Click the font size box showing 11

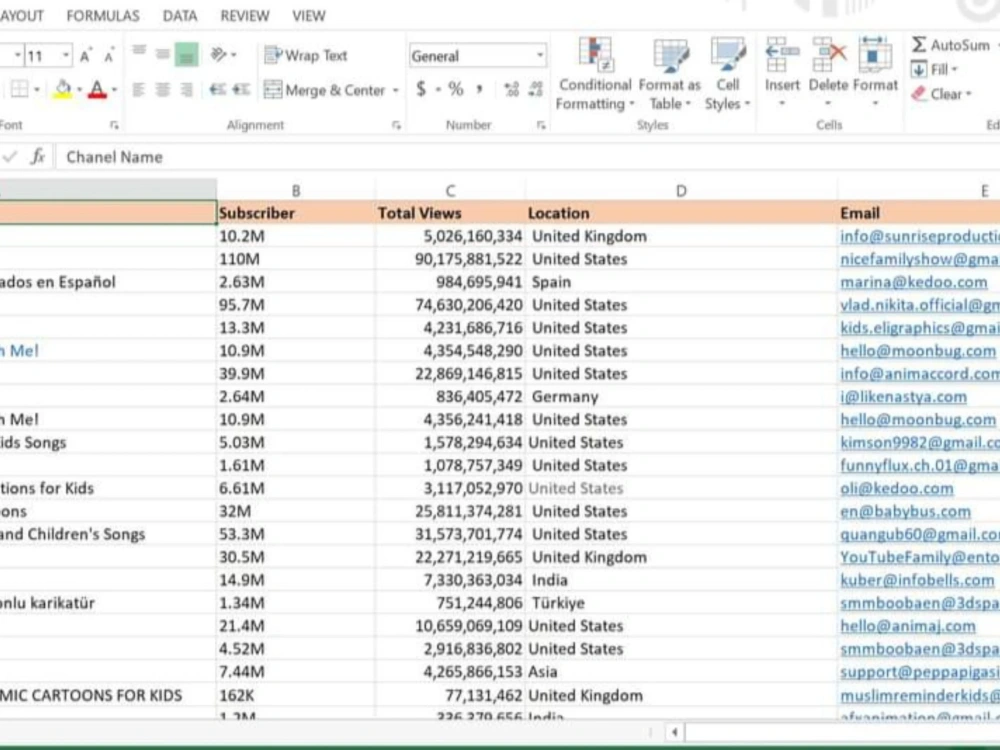point(42,56)
